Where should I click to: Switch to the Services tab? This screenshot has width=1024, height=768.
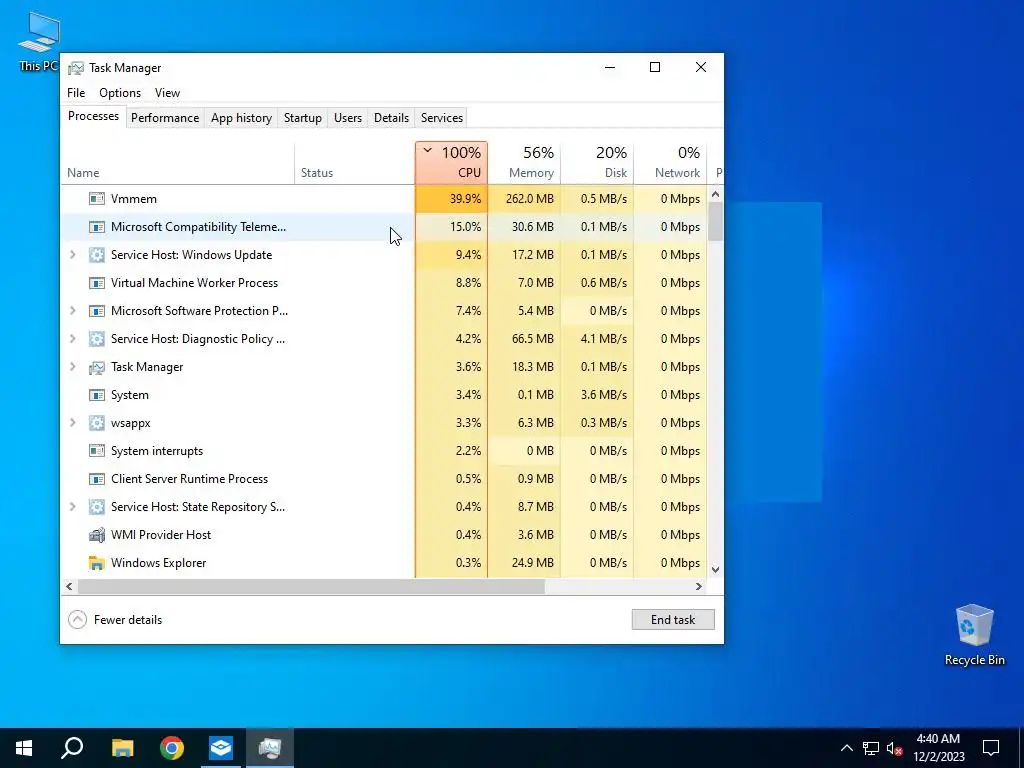(441, 118)
